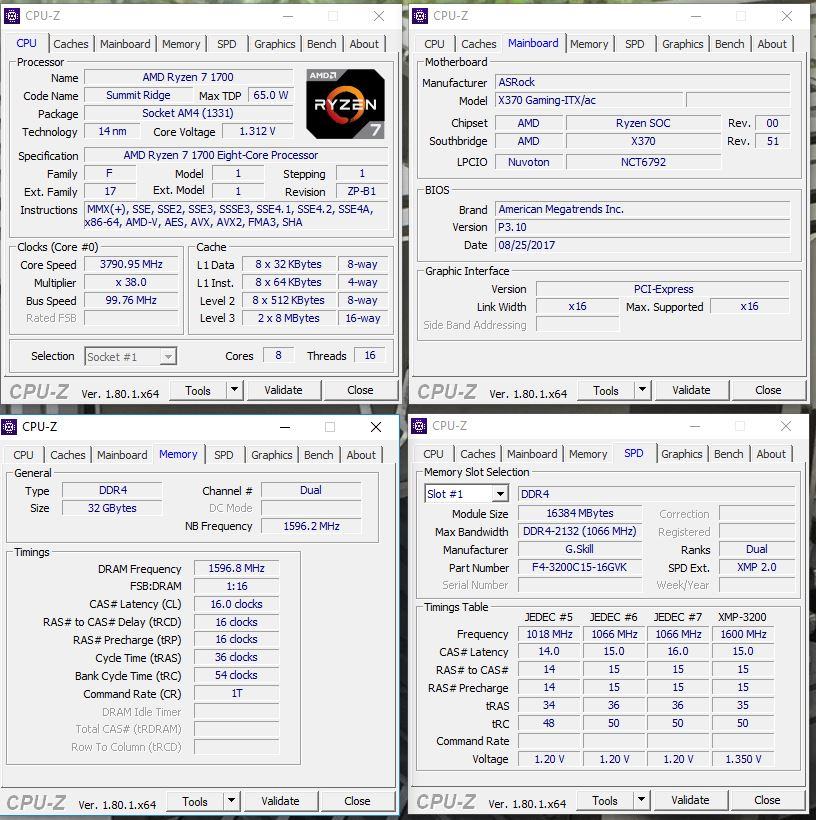Open the Bench tab in the top-left window
Screen dimensions: 816x820
pos(322,44)
